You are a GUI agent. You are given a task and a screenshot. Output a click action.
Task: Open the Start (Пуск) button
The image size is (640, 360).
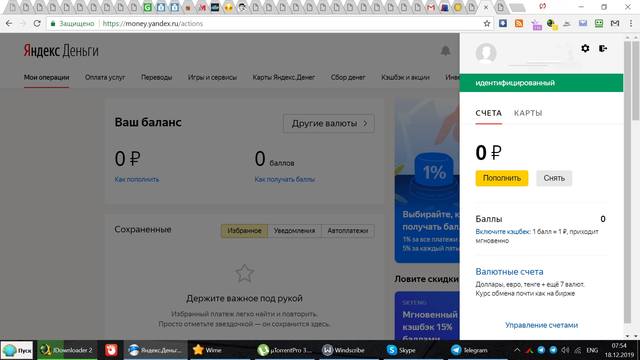point(17,350)
